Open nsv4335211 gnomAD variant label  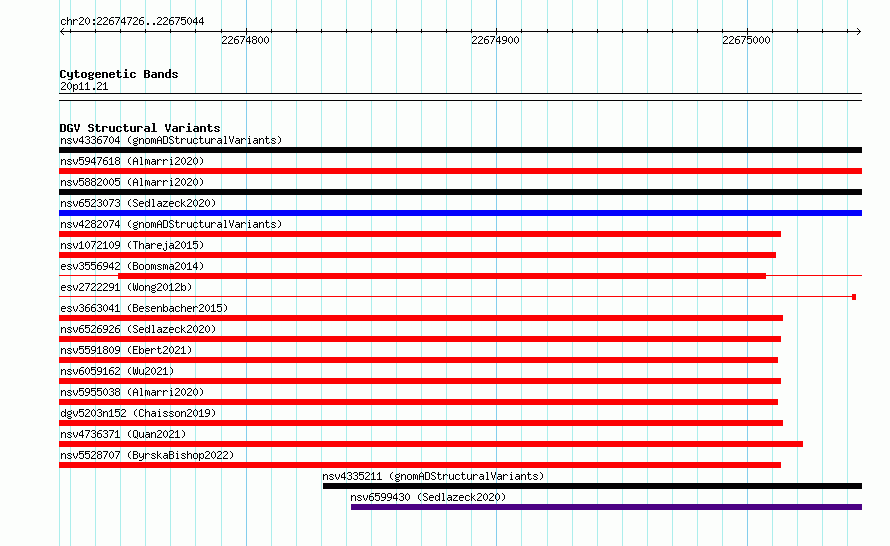(x=433, y=476)
